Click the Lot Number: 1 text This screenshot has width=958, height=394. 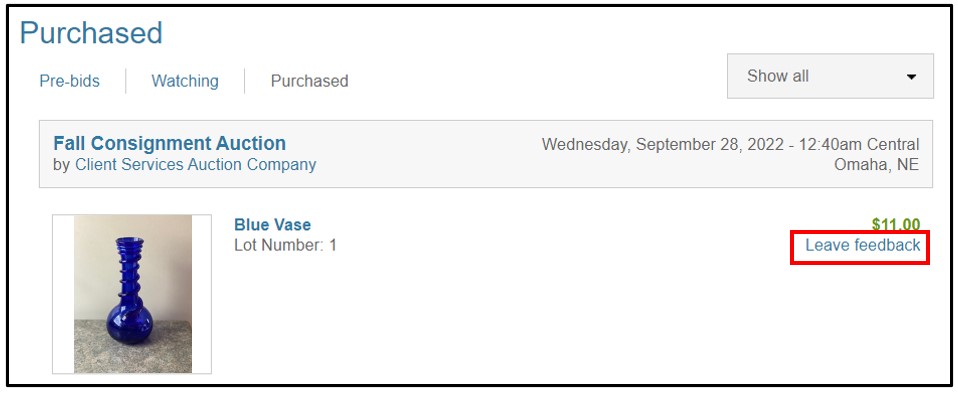[285, 246]
